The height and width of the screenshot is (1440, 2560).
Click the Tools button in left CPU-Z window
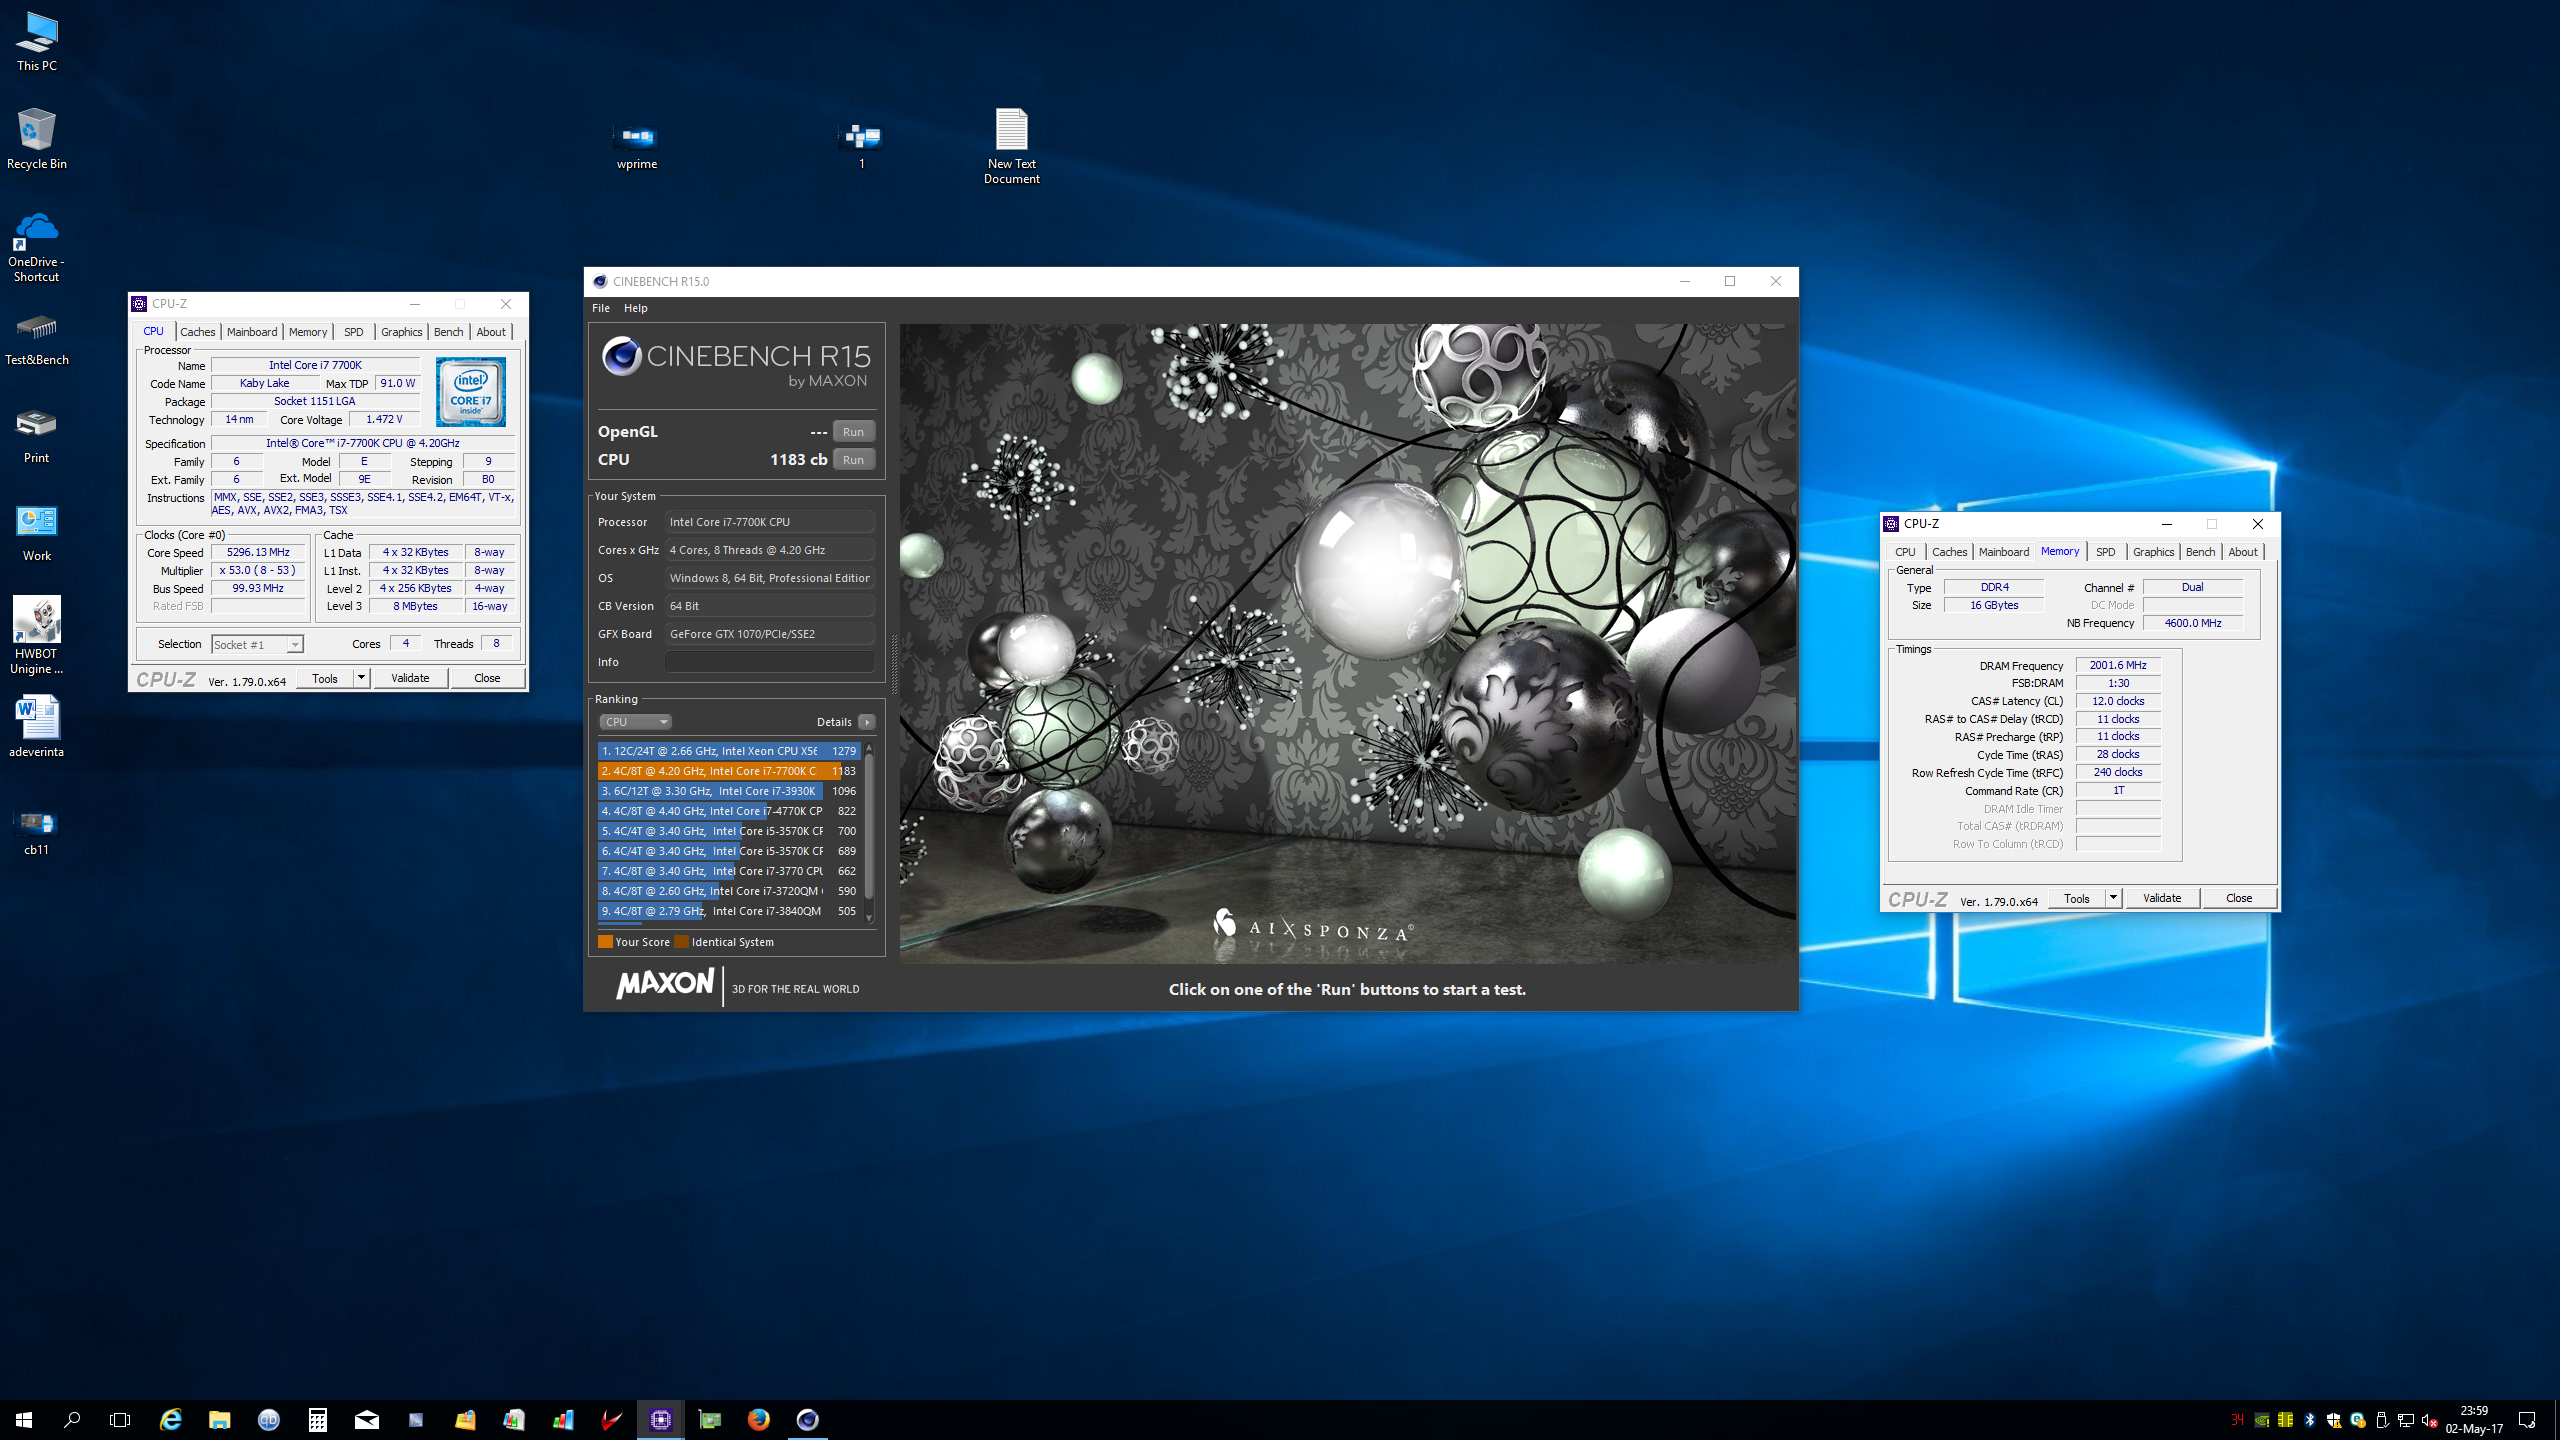point(325,678)
